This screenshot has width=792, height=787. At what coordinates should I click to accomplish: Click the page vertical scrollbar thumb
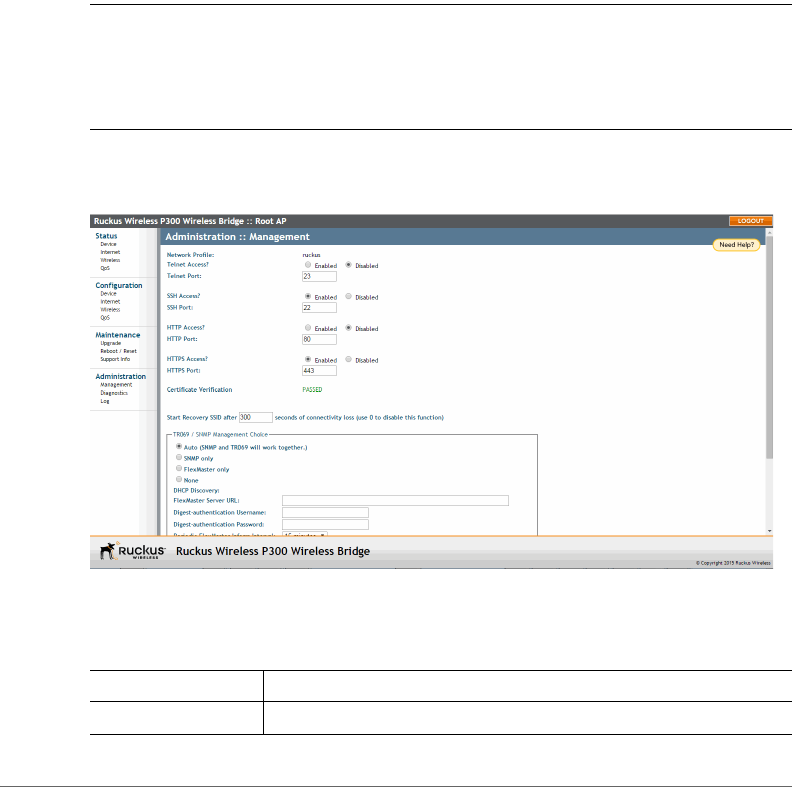(x=769, y=347)
